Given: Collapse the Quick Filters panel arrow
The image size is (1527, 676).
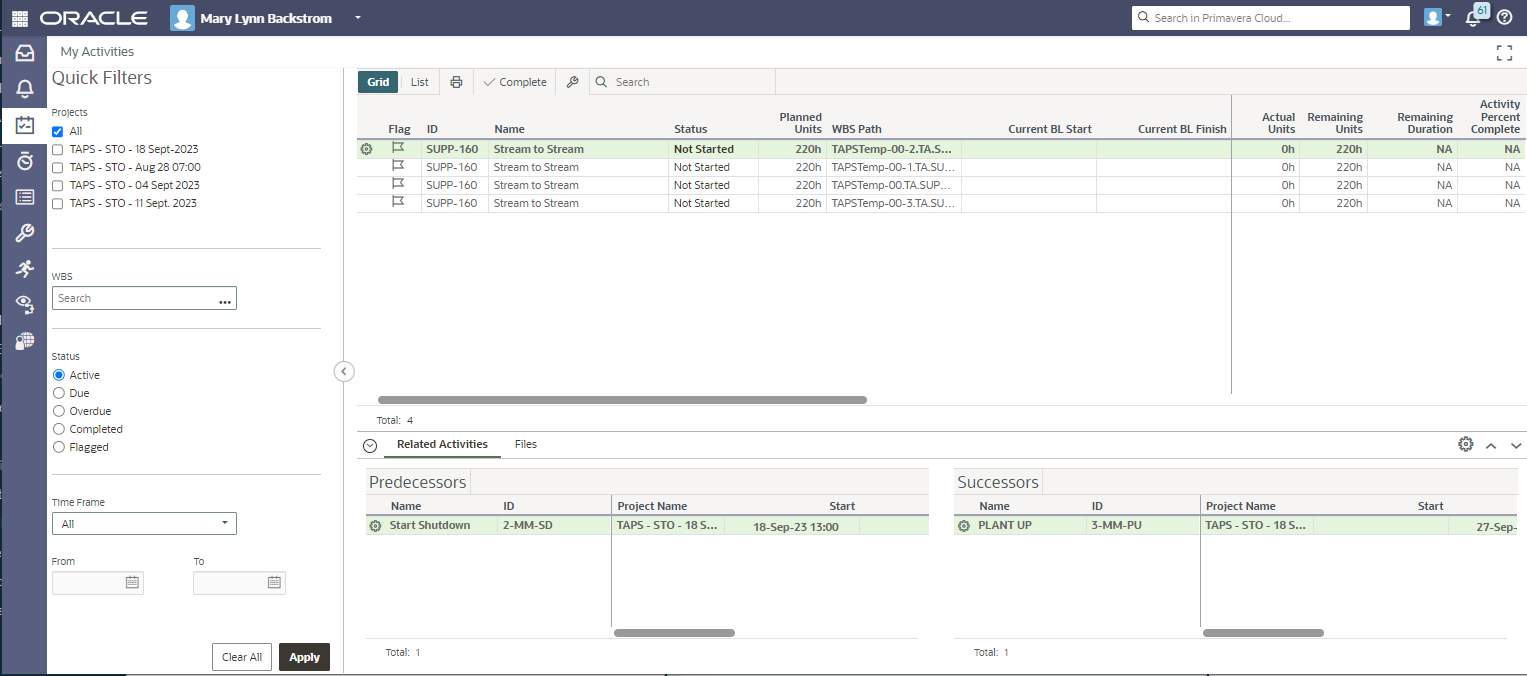Looking at the screenshot, I should click(x=343, y=371).
